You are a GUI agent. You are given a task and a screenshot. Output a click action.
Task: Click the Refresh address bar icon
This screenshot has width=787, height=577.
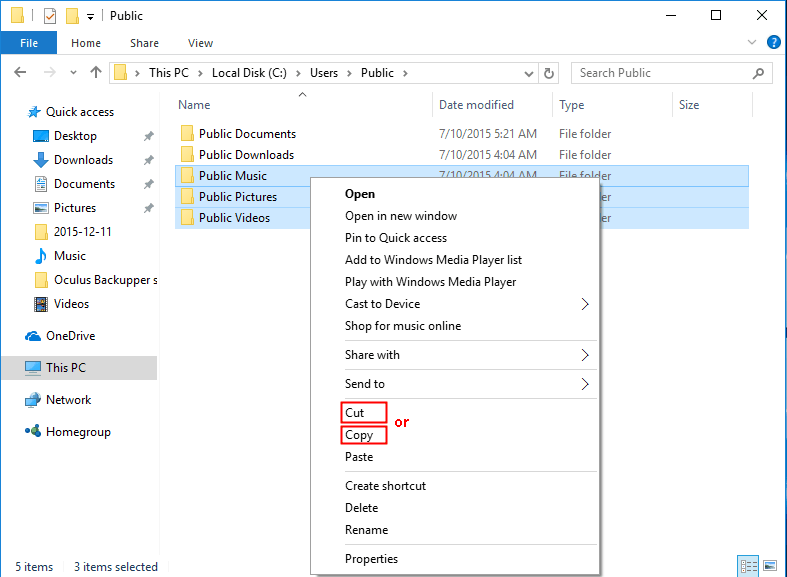pos(548,73)
